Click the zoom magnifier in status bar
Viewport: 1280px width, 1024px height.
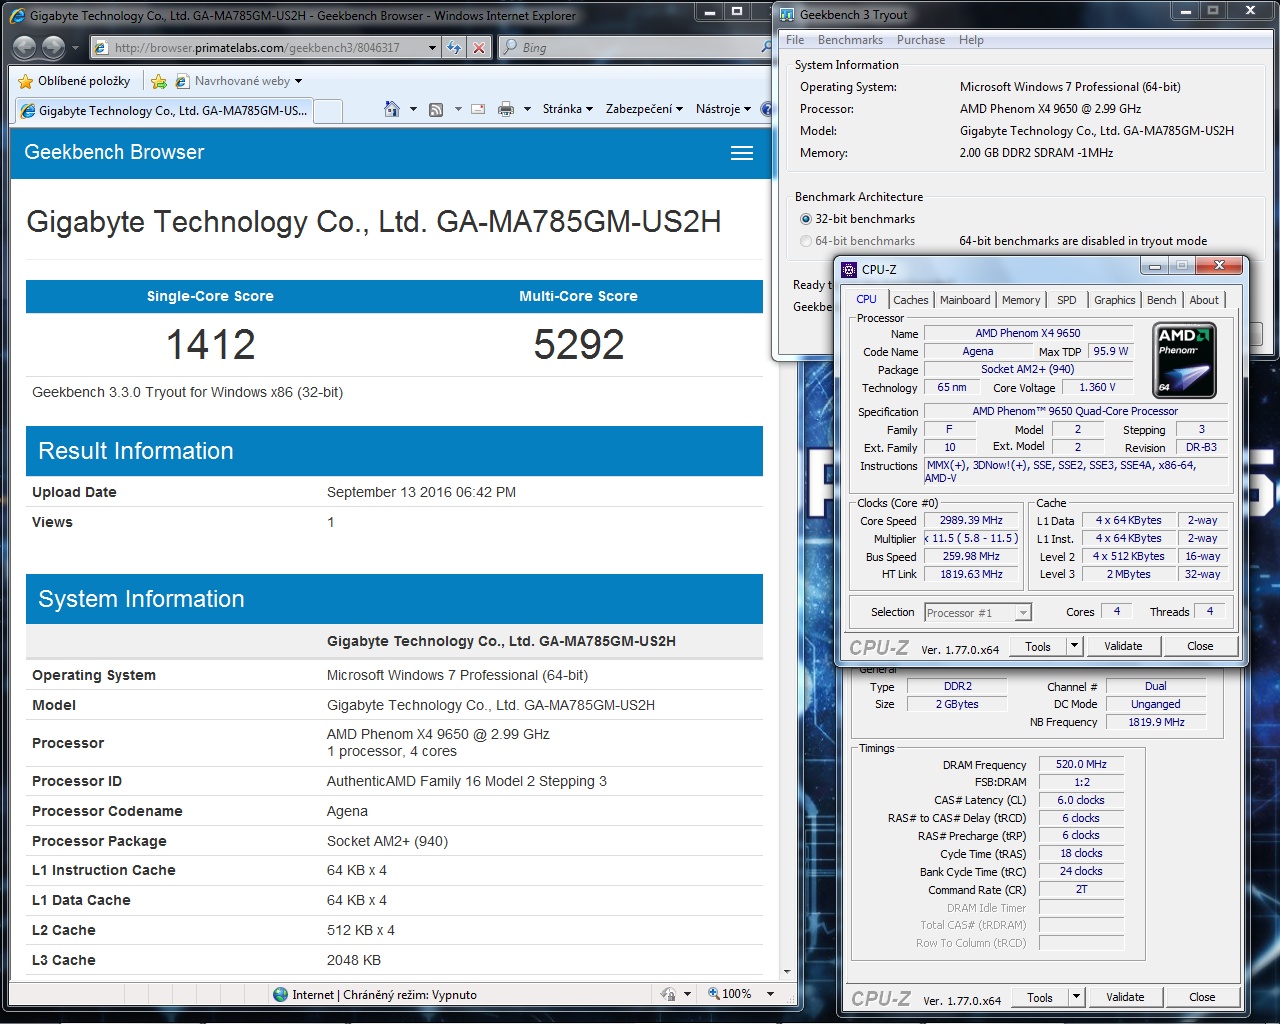click(x=713, y=994)
